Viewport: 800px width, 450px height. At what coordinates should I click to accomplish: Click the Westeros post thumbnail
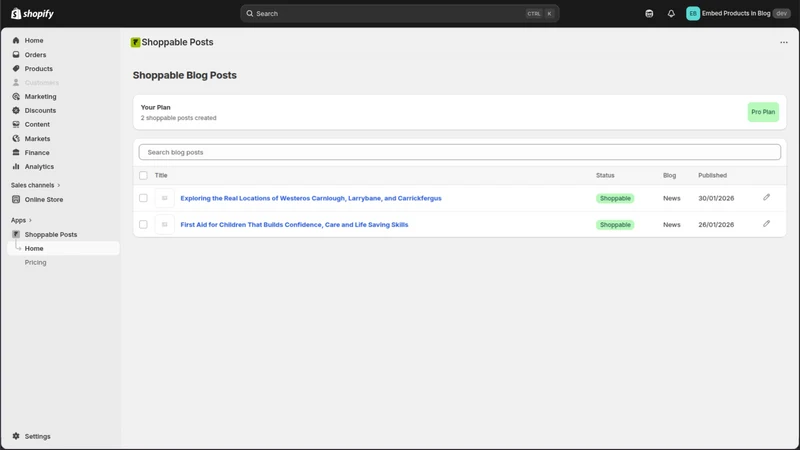coord(164,198)
